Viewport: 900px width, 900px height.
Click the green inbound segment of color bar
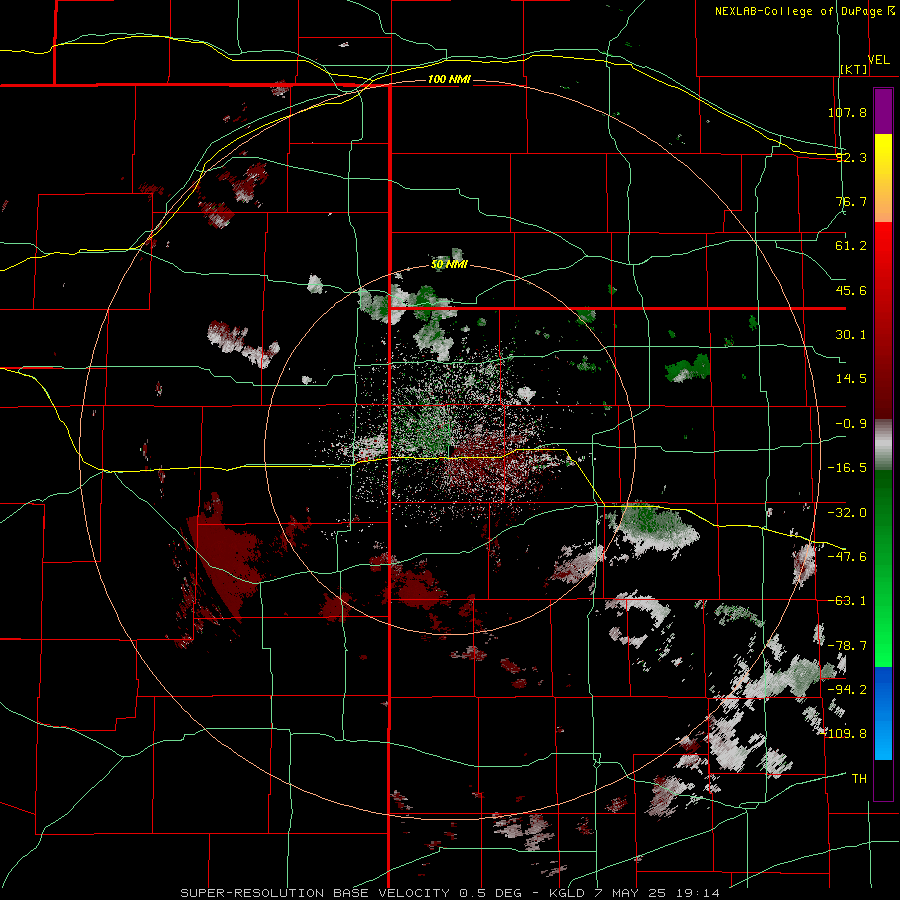tap(883, 568)
